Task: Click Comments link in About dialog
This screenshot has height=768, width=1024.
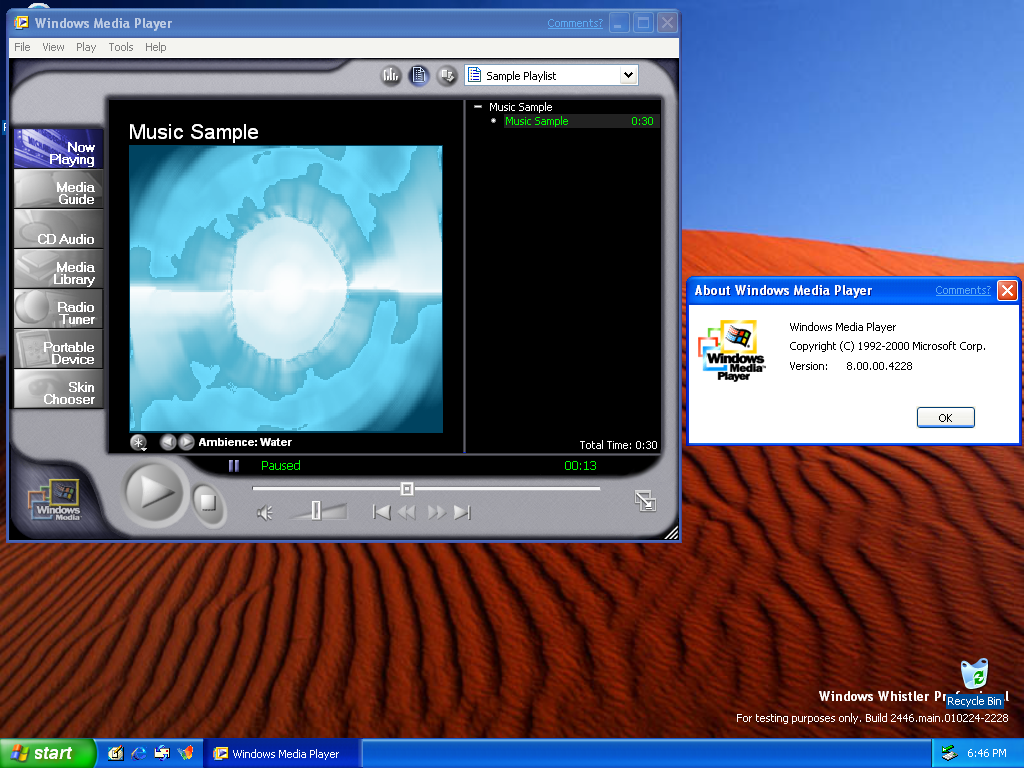Action: click(962, 290)
